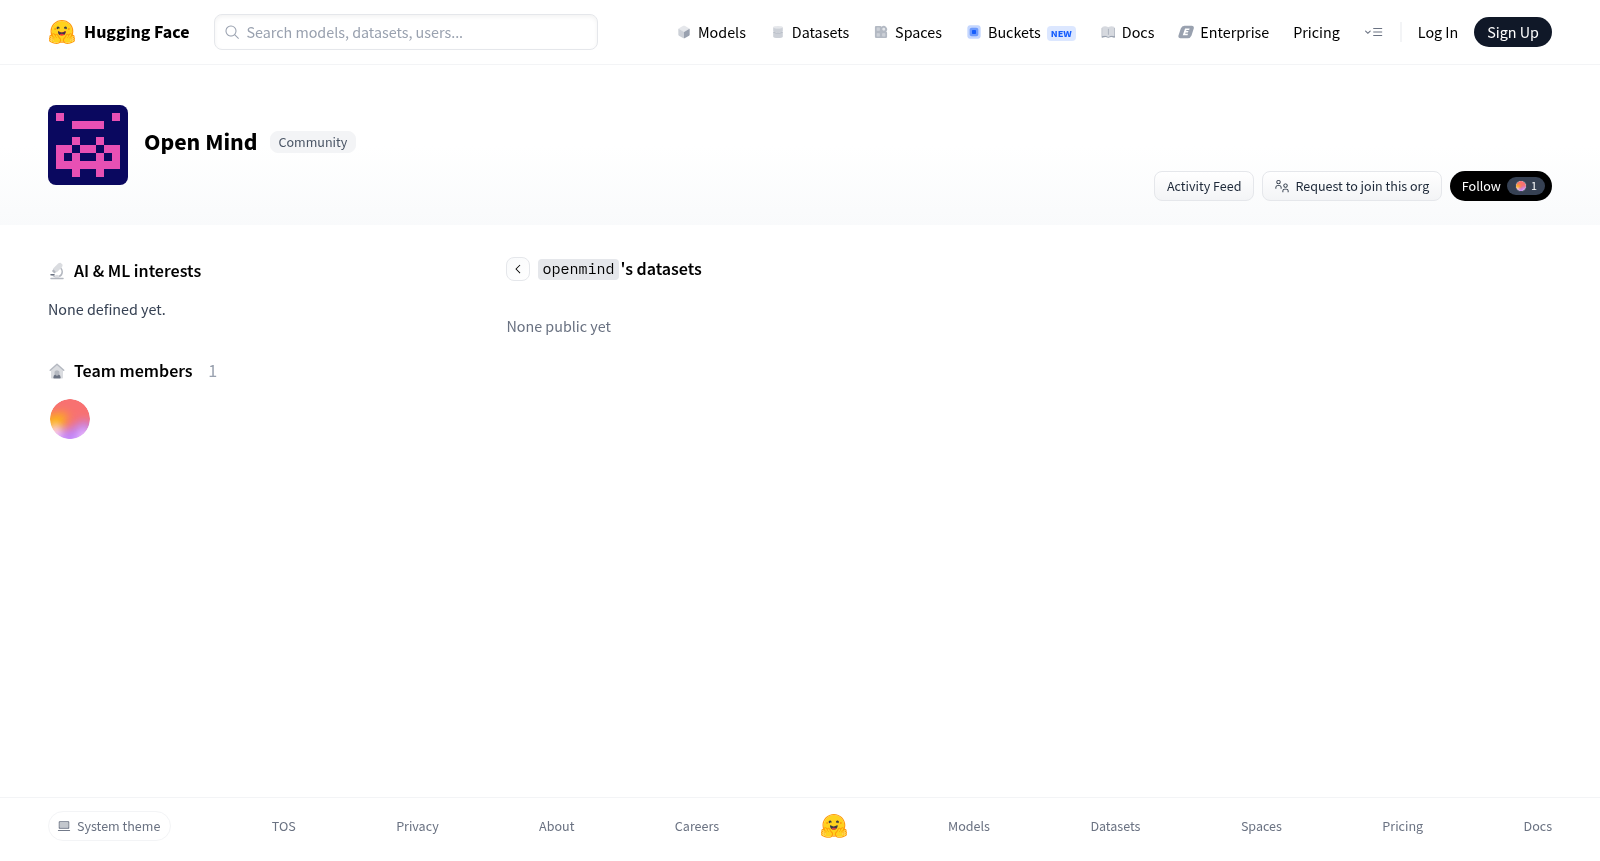Click the None public yet text

click(559, 327)
